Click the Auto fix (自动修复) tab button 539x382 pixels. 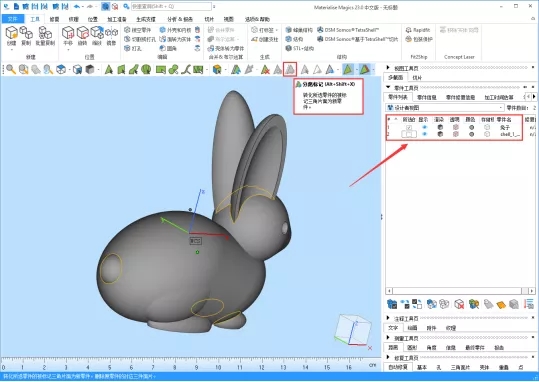[x=398, y=367]
